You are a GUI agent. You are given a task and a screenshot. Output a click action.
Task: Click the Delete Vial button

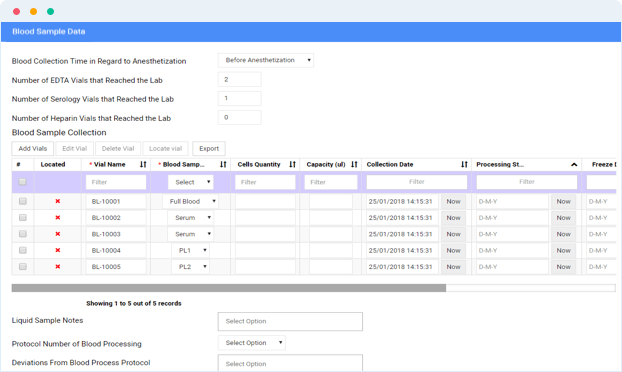118,148
